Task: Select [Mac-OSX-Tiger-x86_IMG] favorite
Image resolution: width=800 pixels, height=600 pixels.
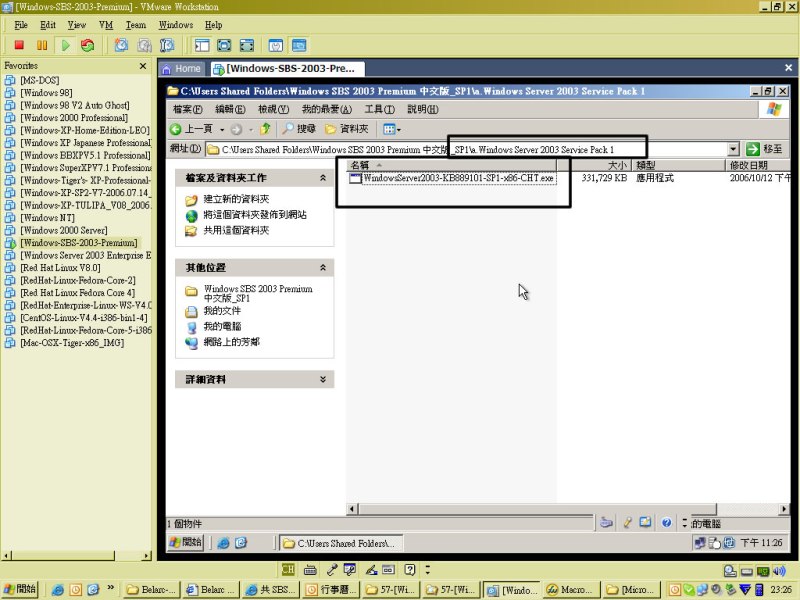Action: (72, 343)
